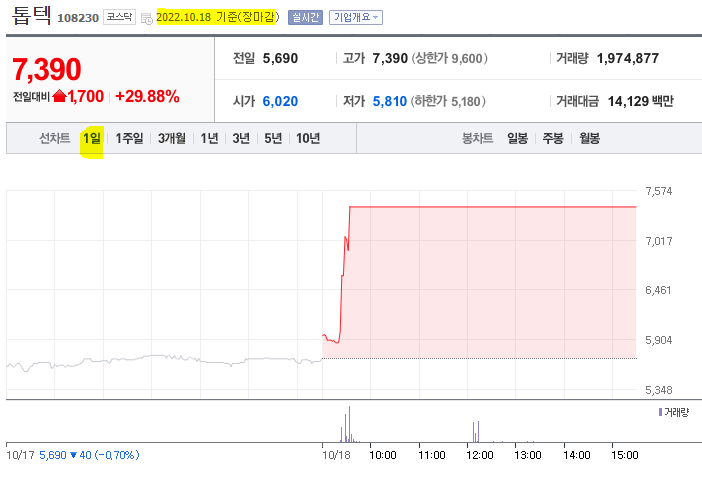
Task: Select the 1주일 chart period
Action: pyautogui.click(x=129, y=138)
